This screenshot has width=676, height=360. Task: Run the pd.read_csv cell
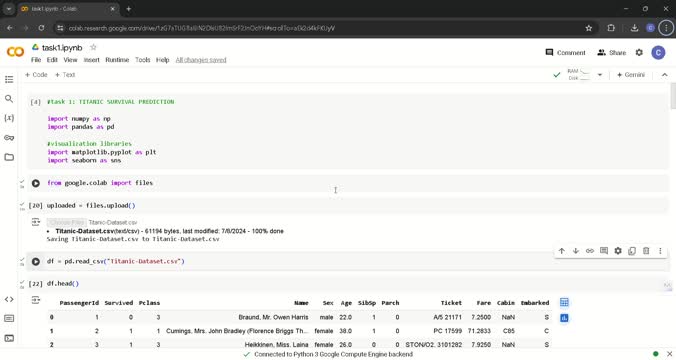36,261
